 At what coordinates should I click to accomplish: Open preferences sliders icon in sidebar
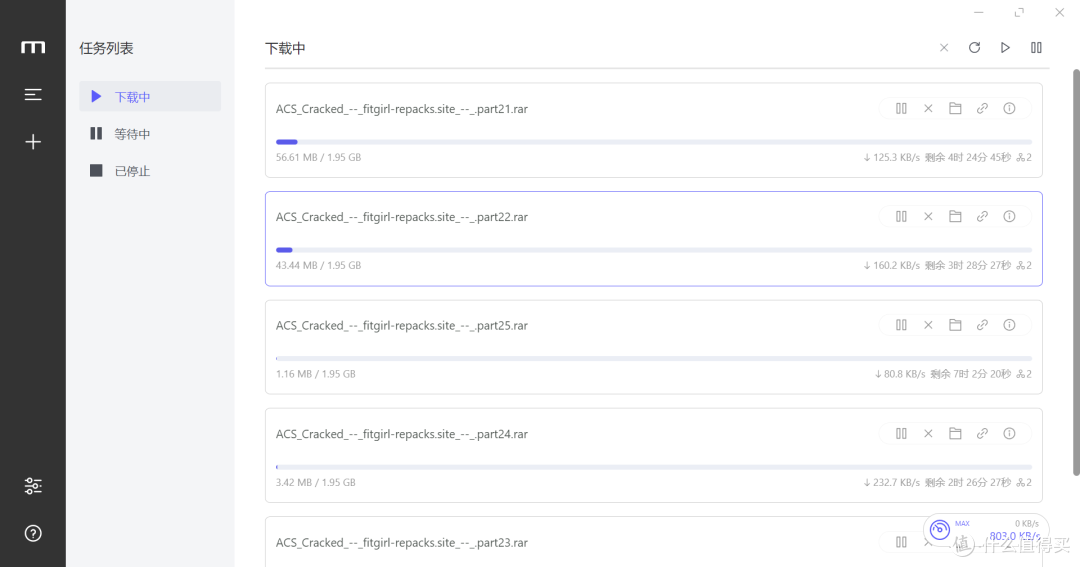point(33,486)
